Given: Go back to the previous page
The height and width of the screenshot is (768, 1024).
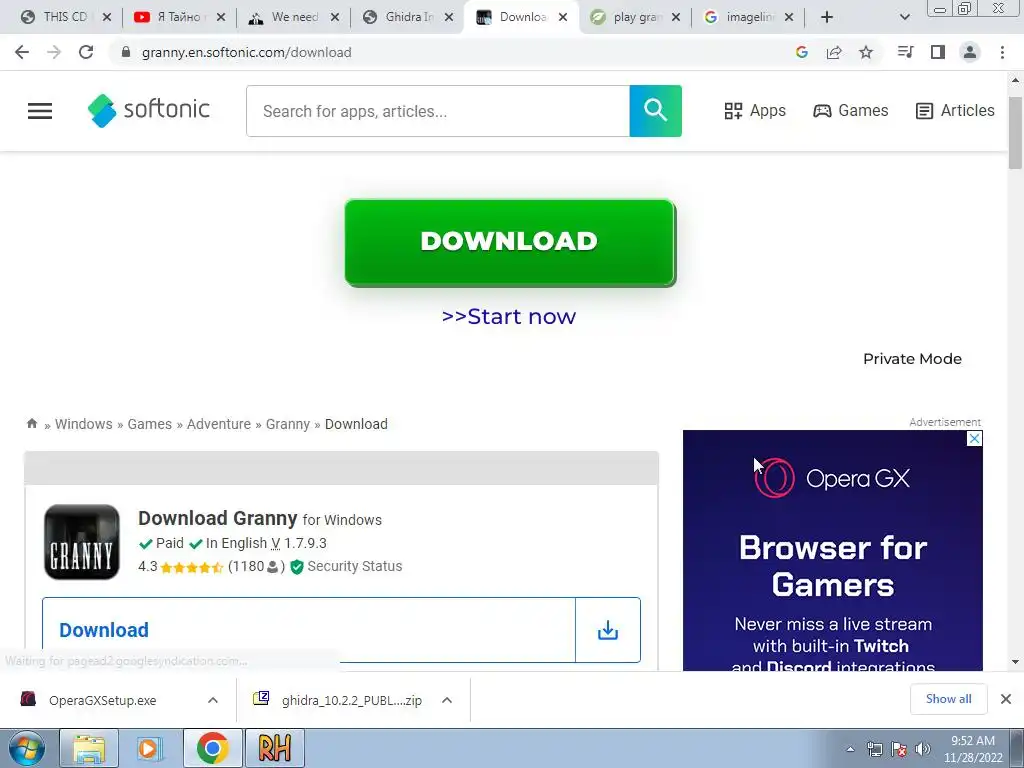Looking at the screenshot, I should click(x=22, y=52).
